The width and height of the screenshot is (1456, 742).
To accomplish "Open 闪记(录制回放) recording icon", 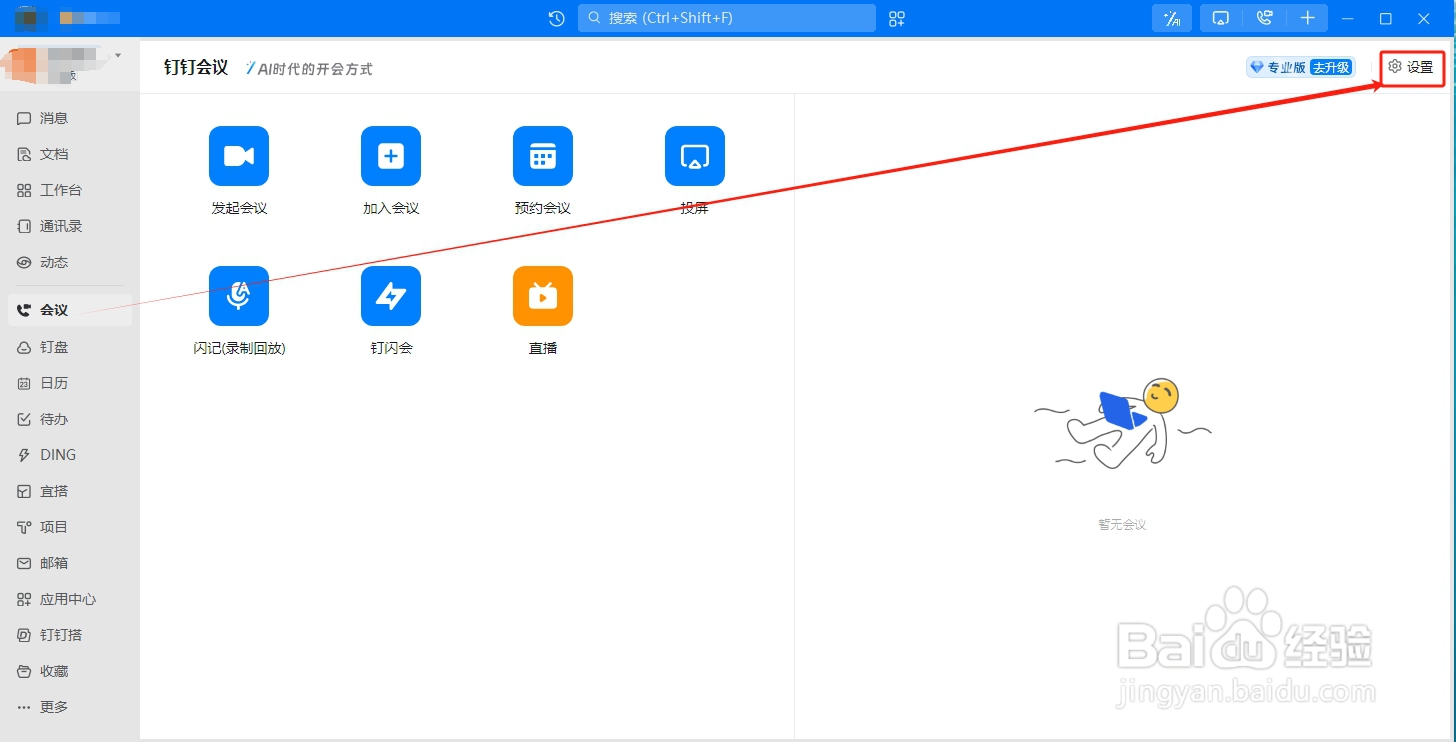I will click(239, 296).
